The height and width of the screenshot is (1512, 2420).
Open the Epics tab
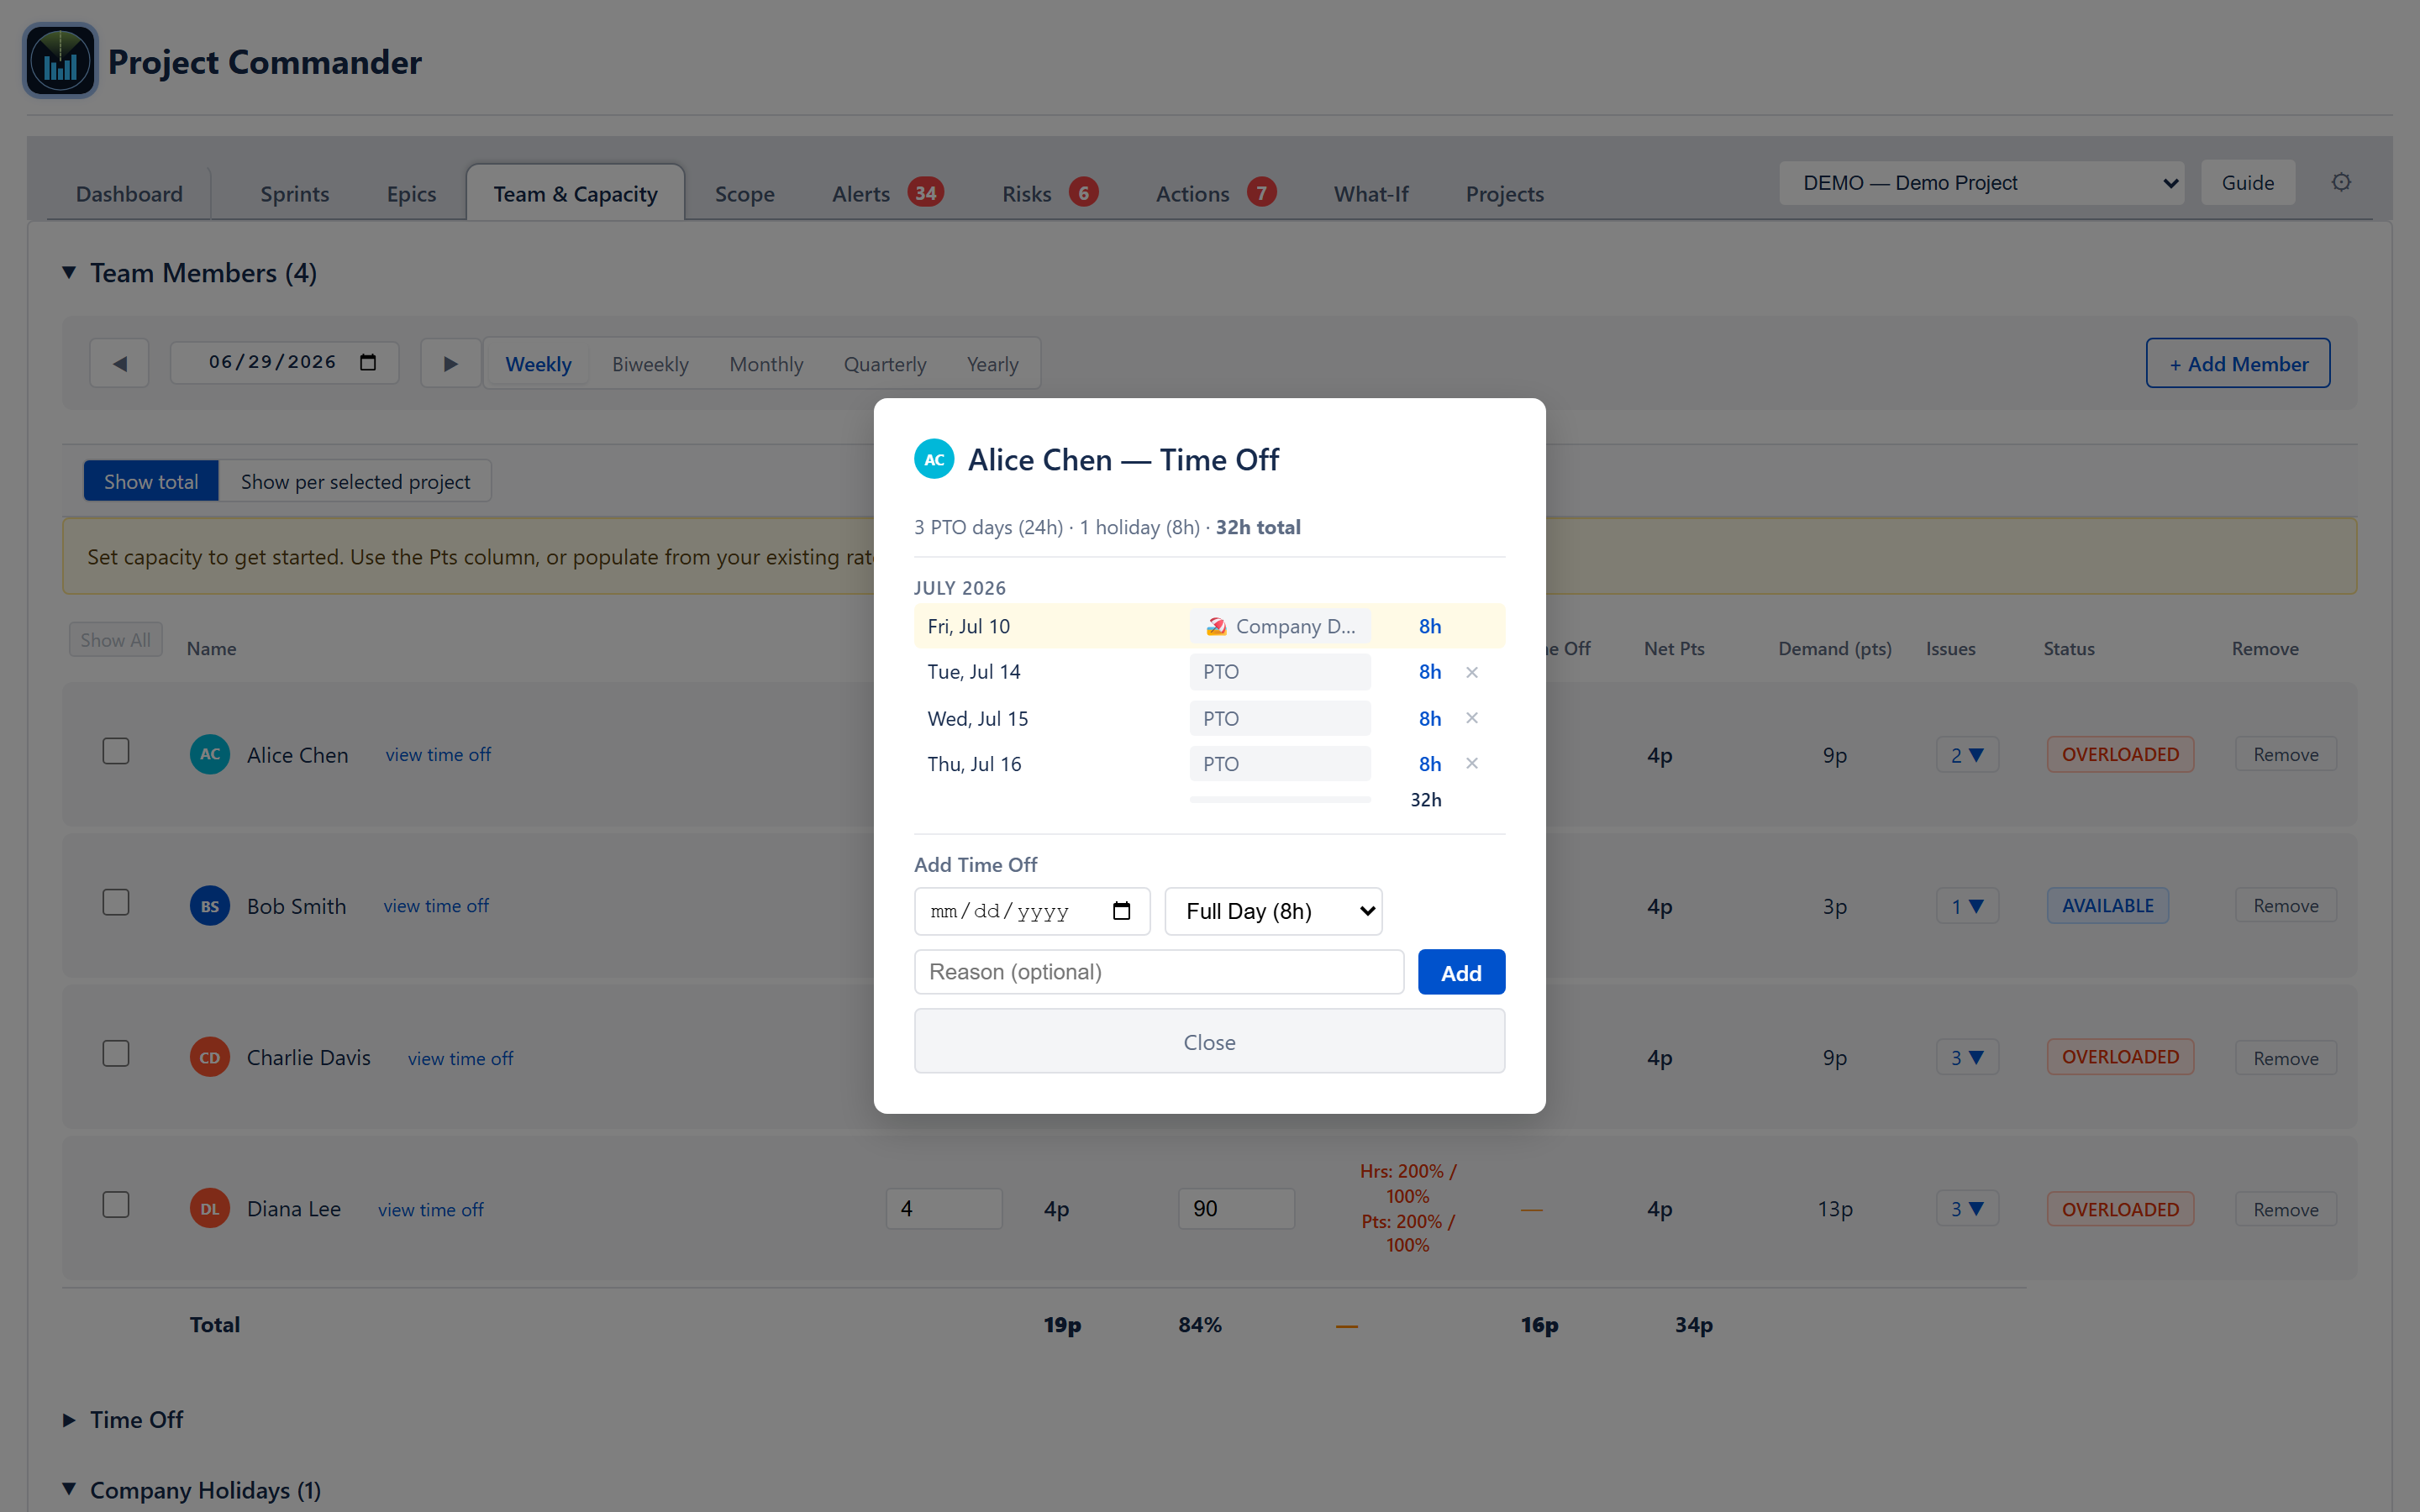pos(411,193)
